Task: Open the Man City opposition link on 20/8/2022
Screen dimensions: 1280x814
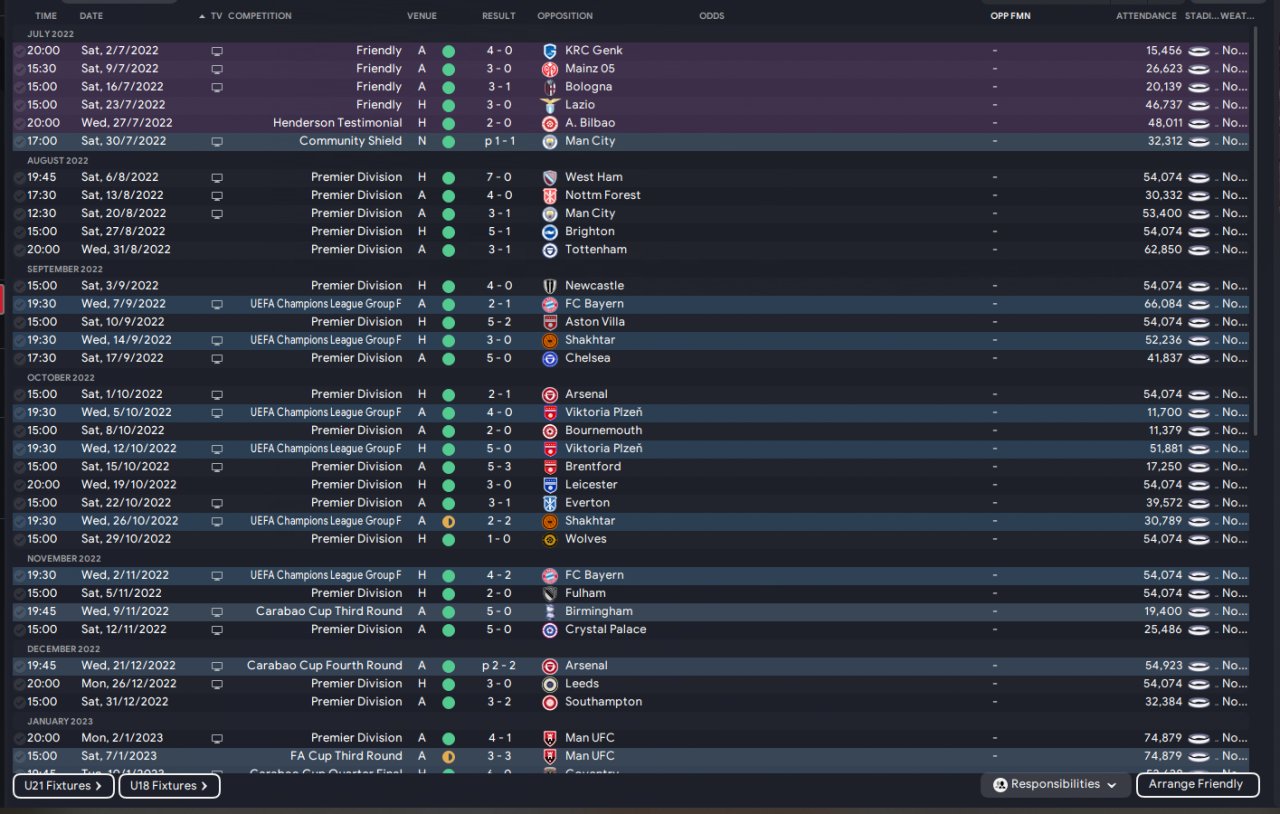Action: 590,214
